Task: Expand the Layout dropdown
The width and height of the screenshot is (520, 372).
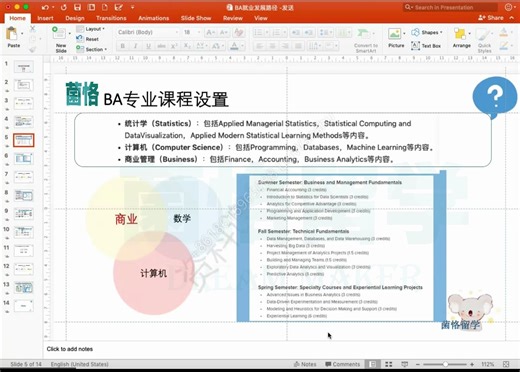Action: [x=91, y=29]
